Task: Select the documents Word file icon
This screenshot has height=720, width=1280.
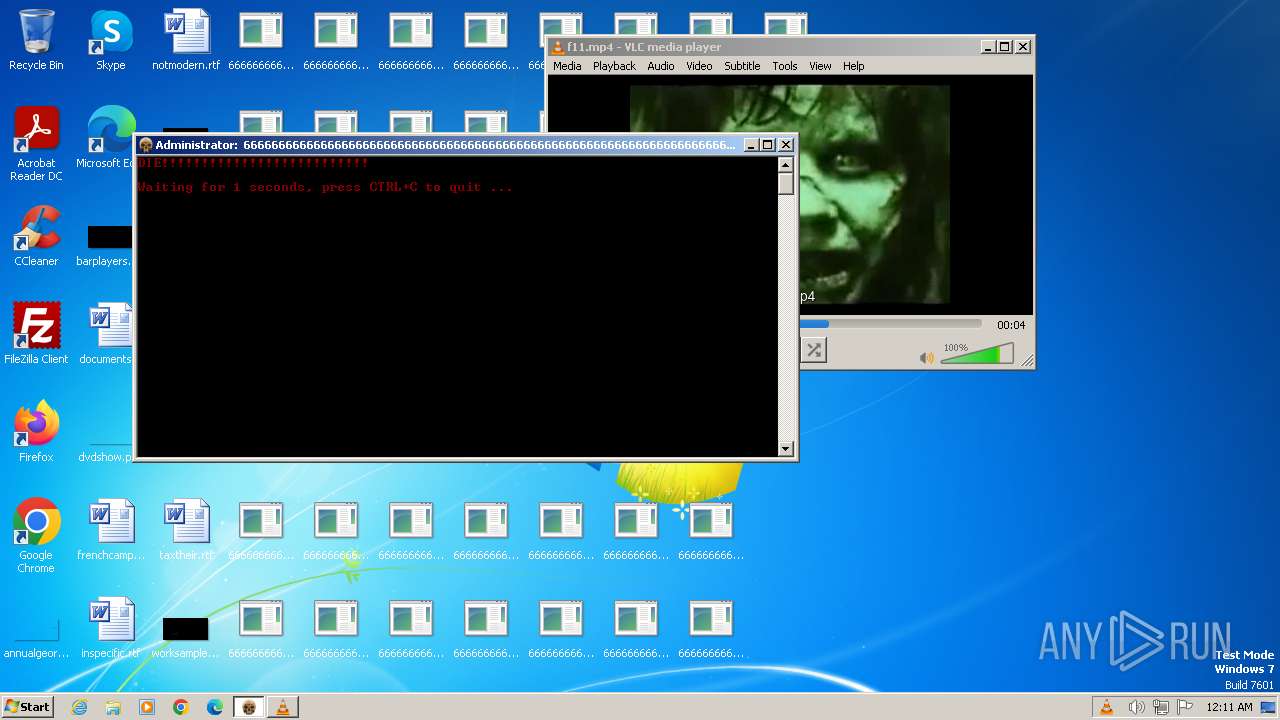Action: [108, 335]
